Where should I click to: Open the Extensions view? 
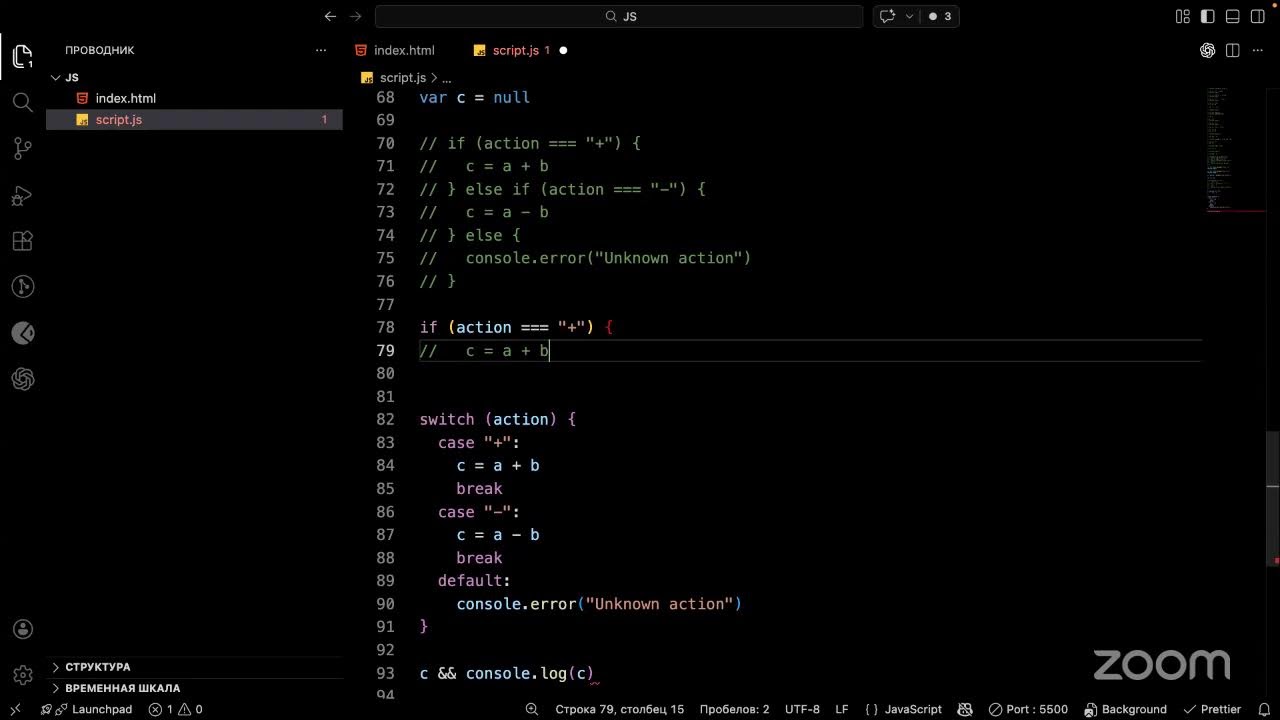click(22, 241)
